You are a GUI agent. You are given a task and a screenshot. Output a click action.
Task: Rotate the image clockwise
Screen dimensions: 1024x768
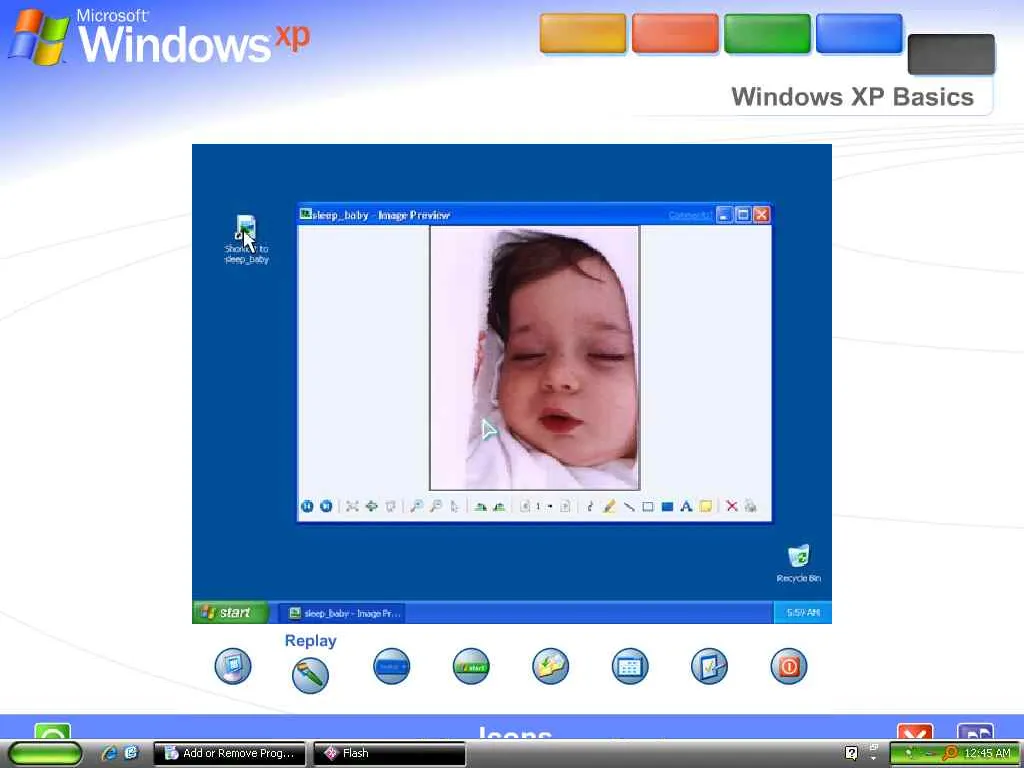tap(480, 506)
